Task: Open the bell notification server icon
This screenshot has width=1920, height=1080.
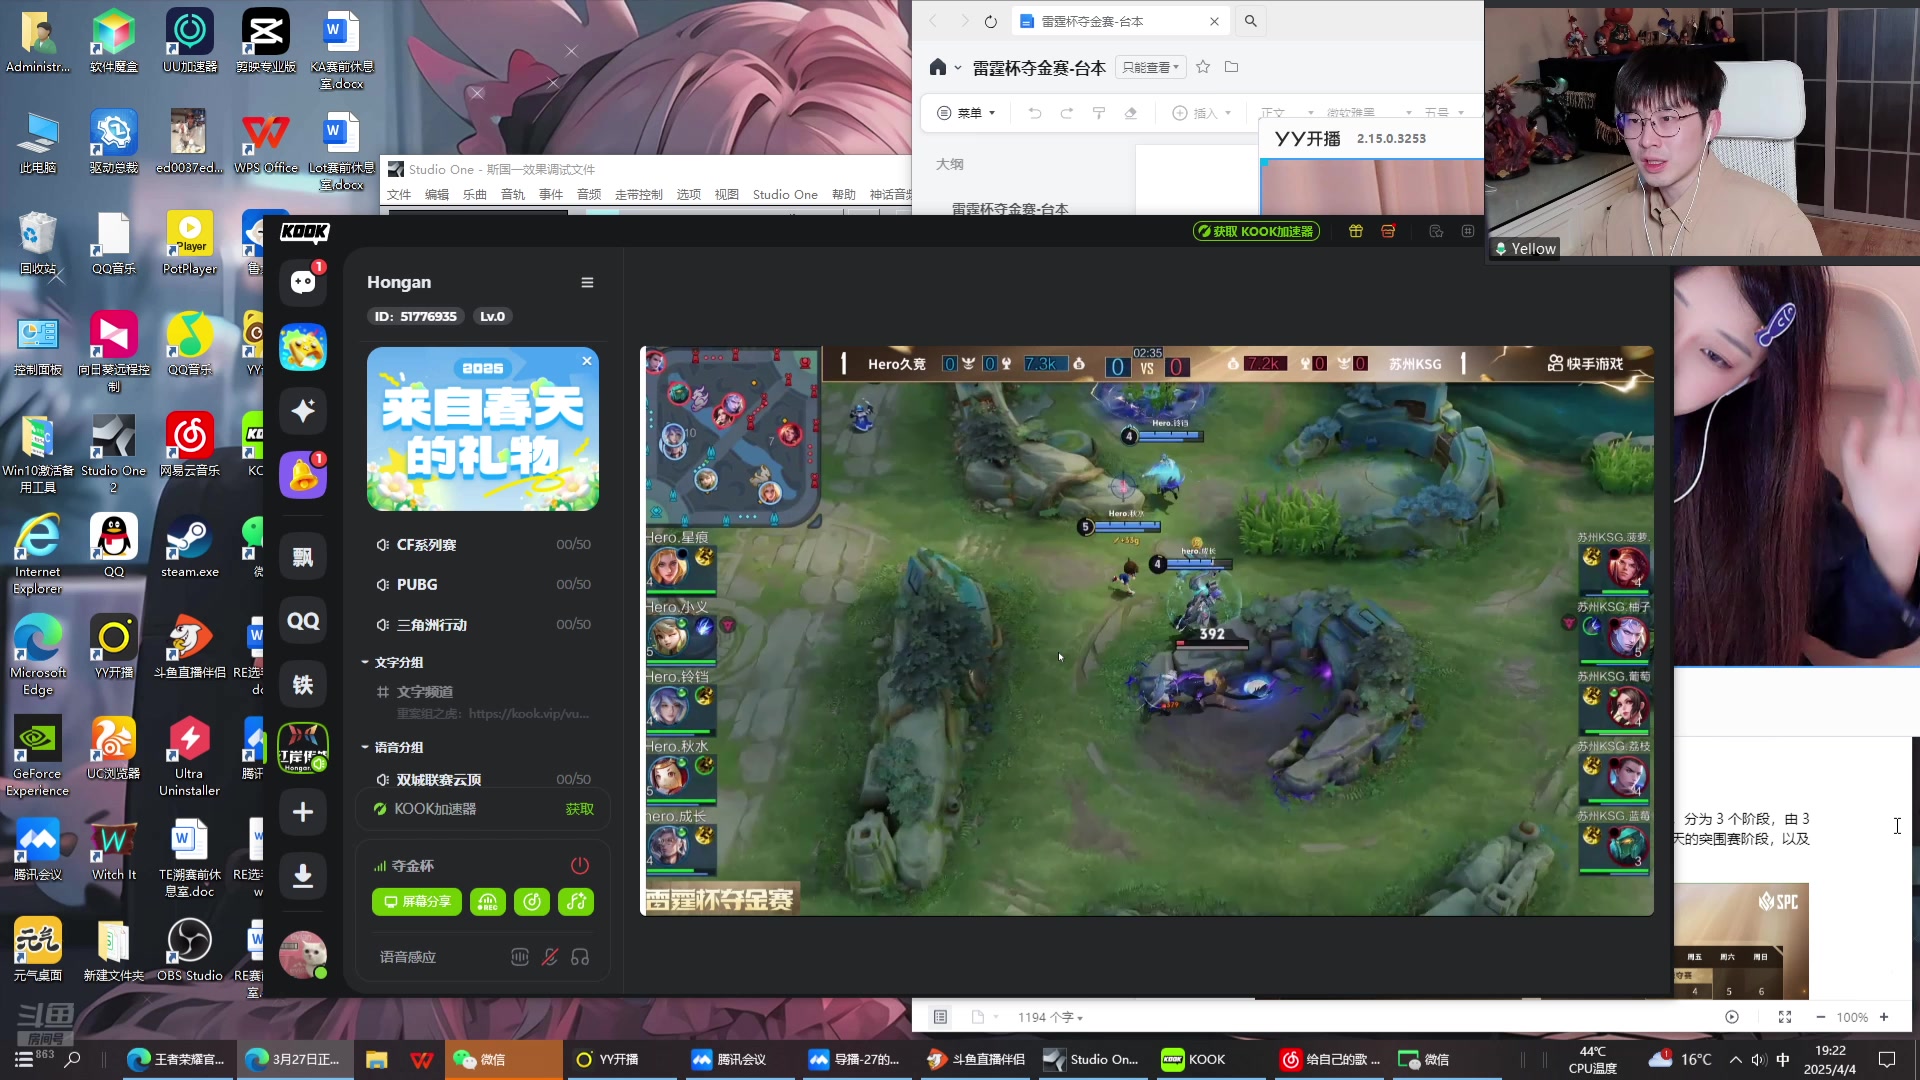Action: (x=303, y=475)
